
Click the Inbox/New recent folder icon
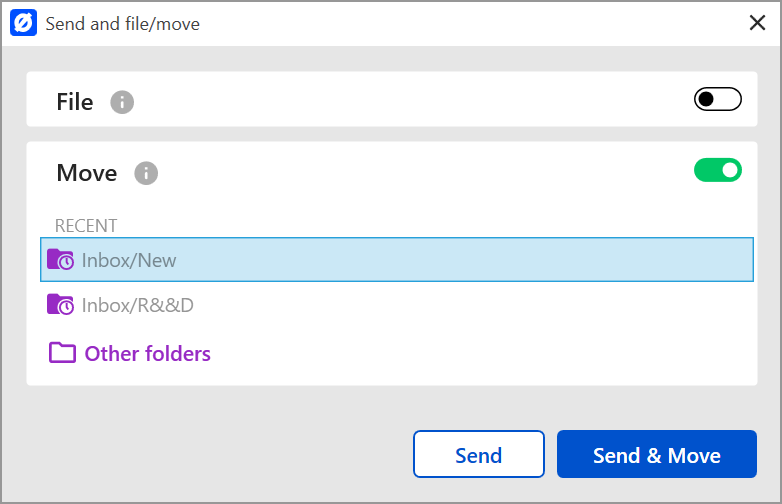(x=60, y=260)
